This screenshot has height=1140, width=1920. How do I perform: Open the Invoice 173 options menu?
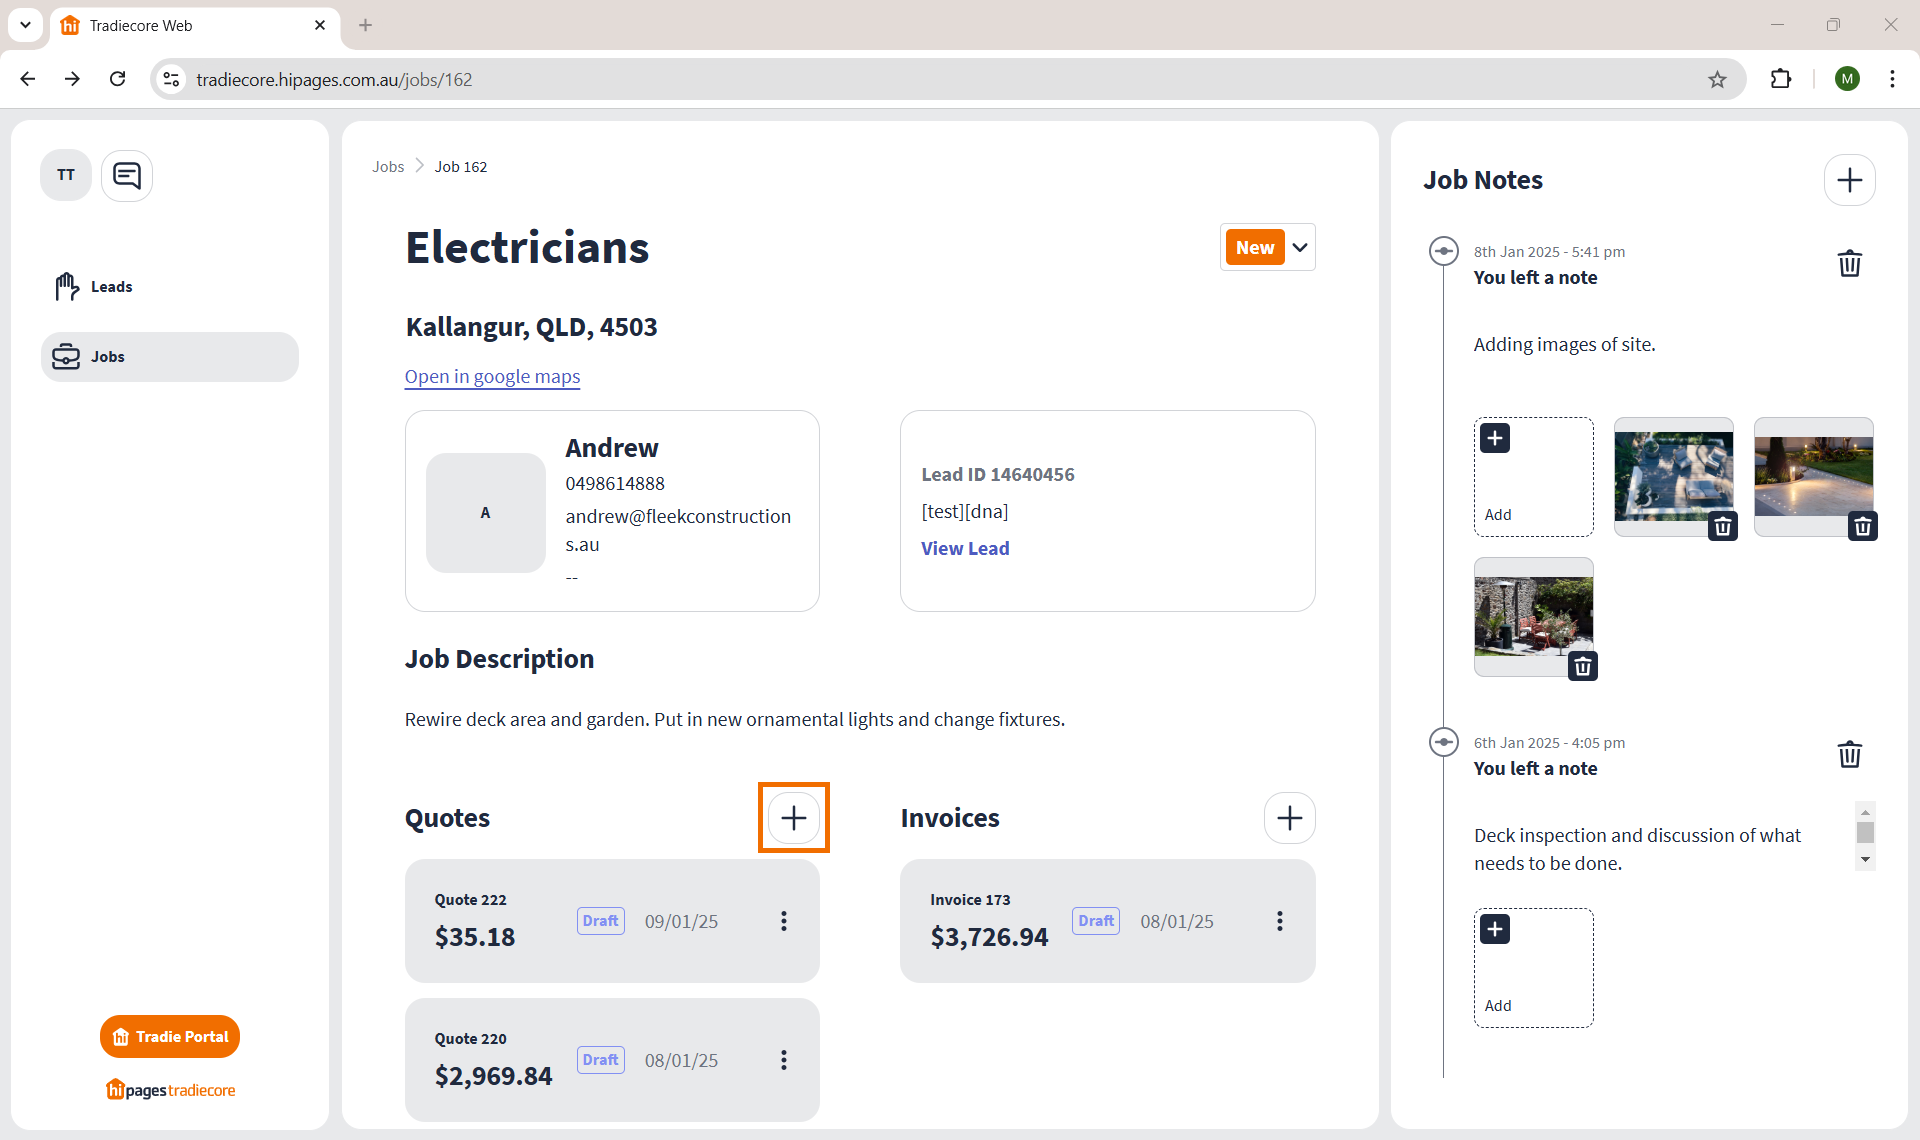click(1279, 921)
